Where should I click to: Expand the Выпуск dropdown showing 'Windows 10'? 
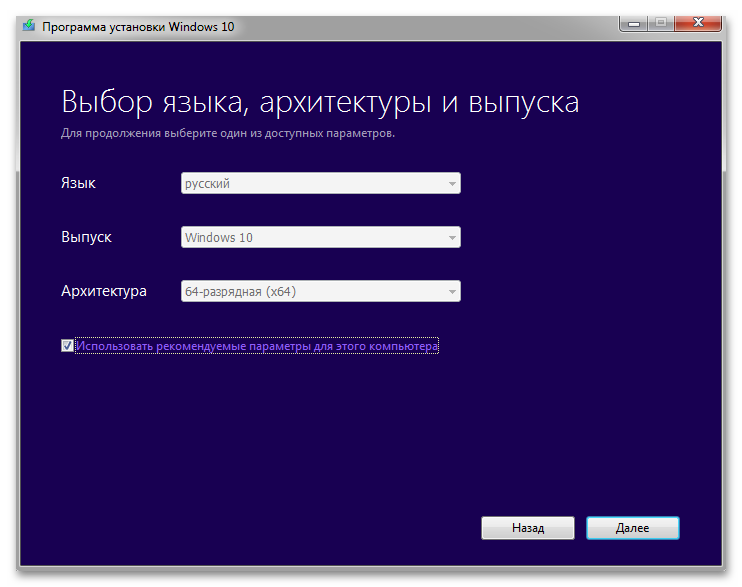tap(310, 237)
